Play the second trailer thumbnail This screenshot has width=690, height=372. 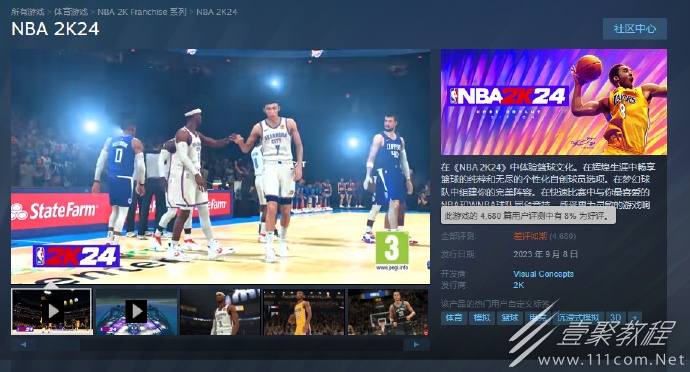[x=136, y=312]
